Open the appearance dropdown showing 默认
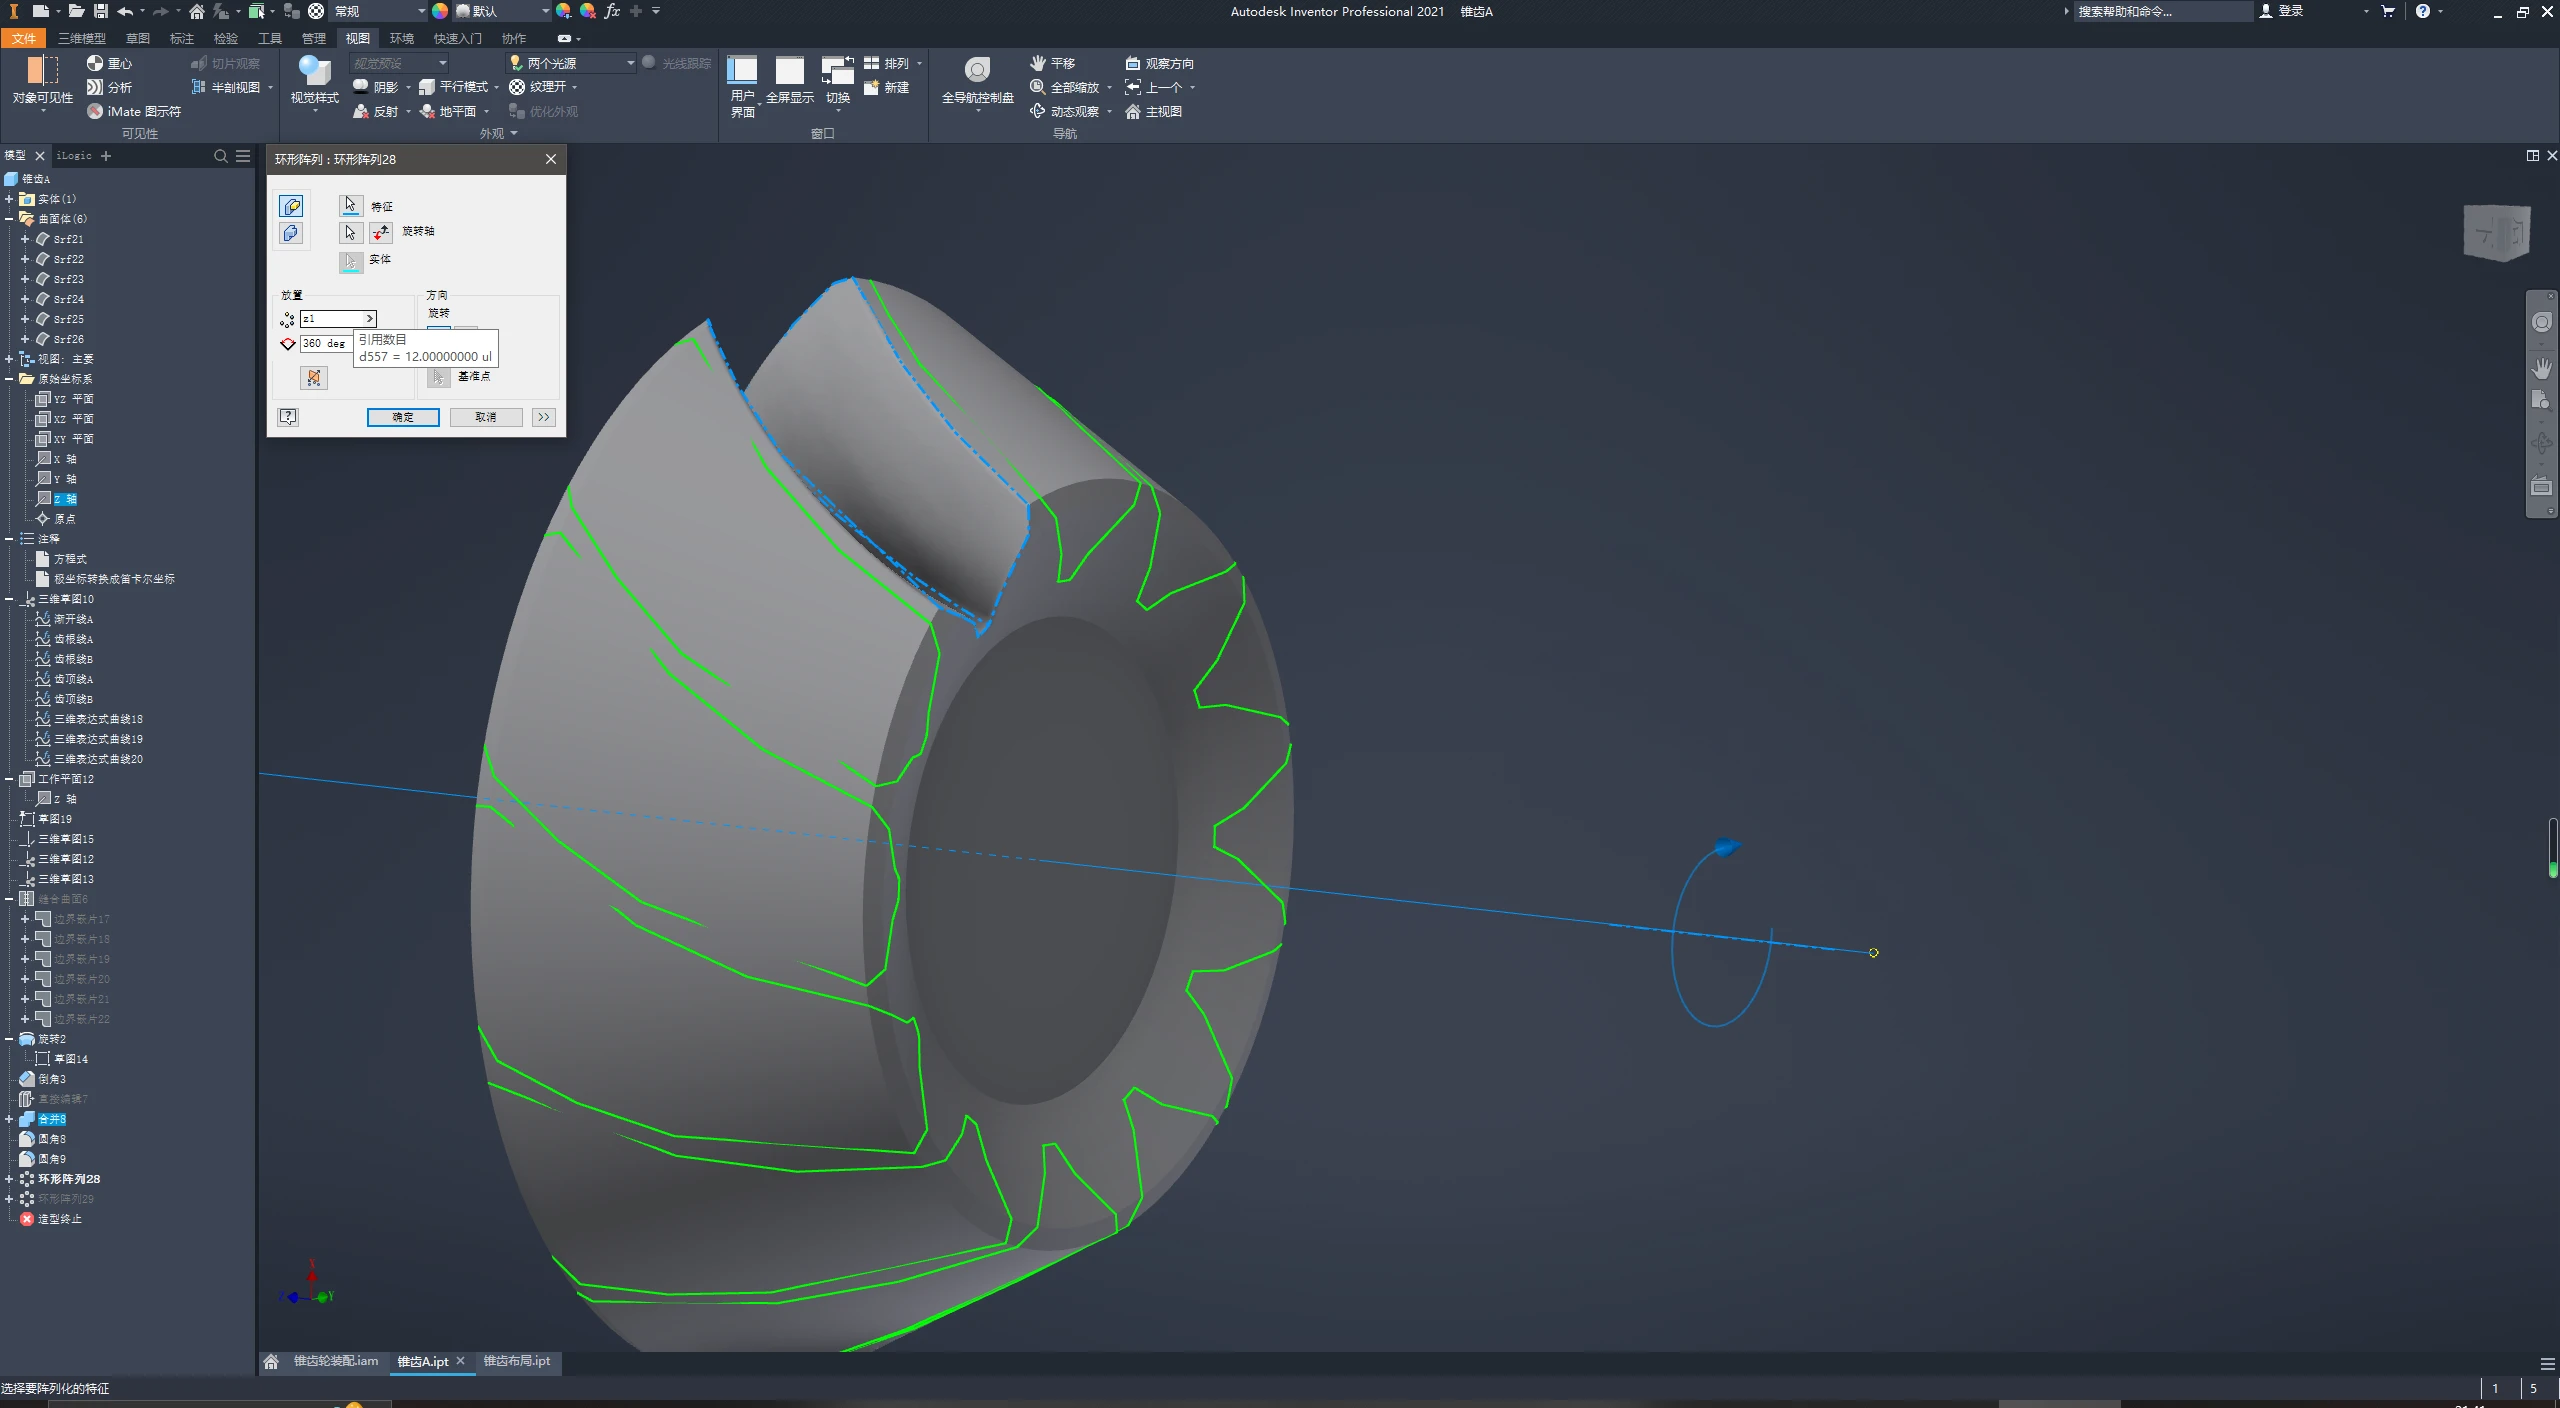This screenshot has height=1408, width=2560. click(x=503, y=11)
